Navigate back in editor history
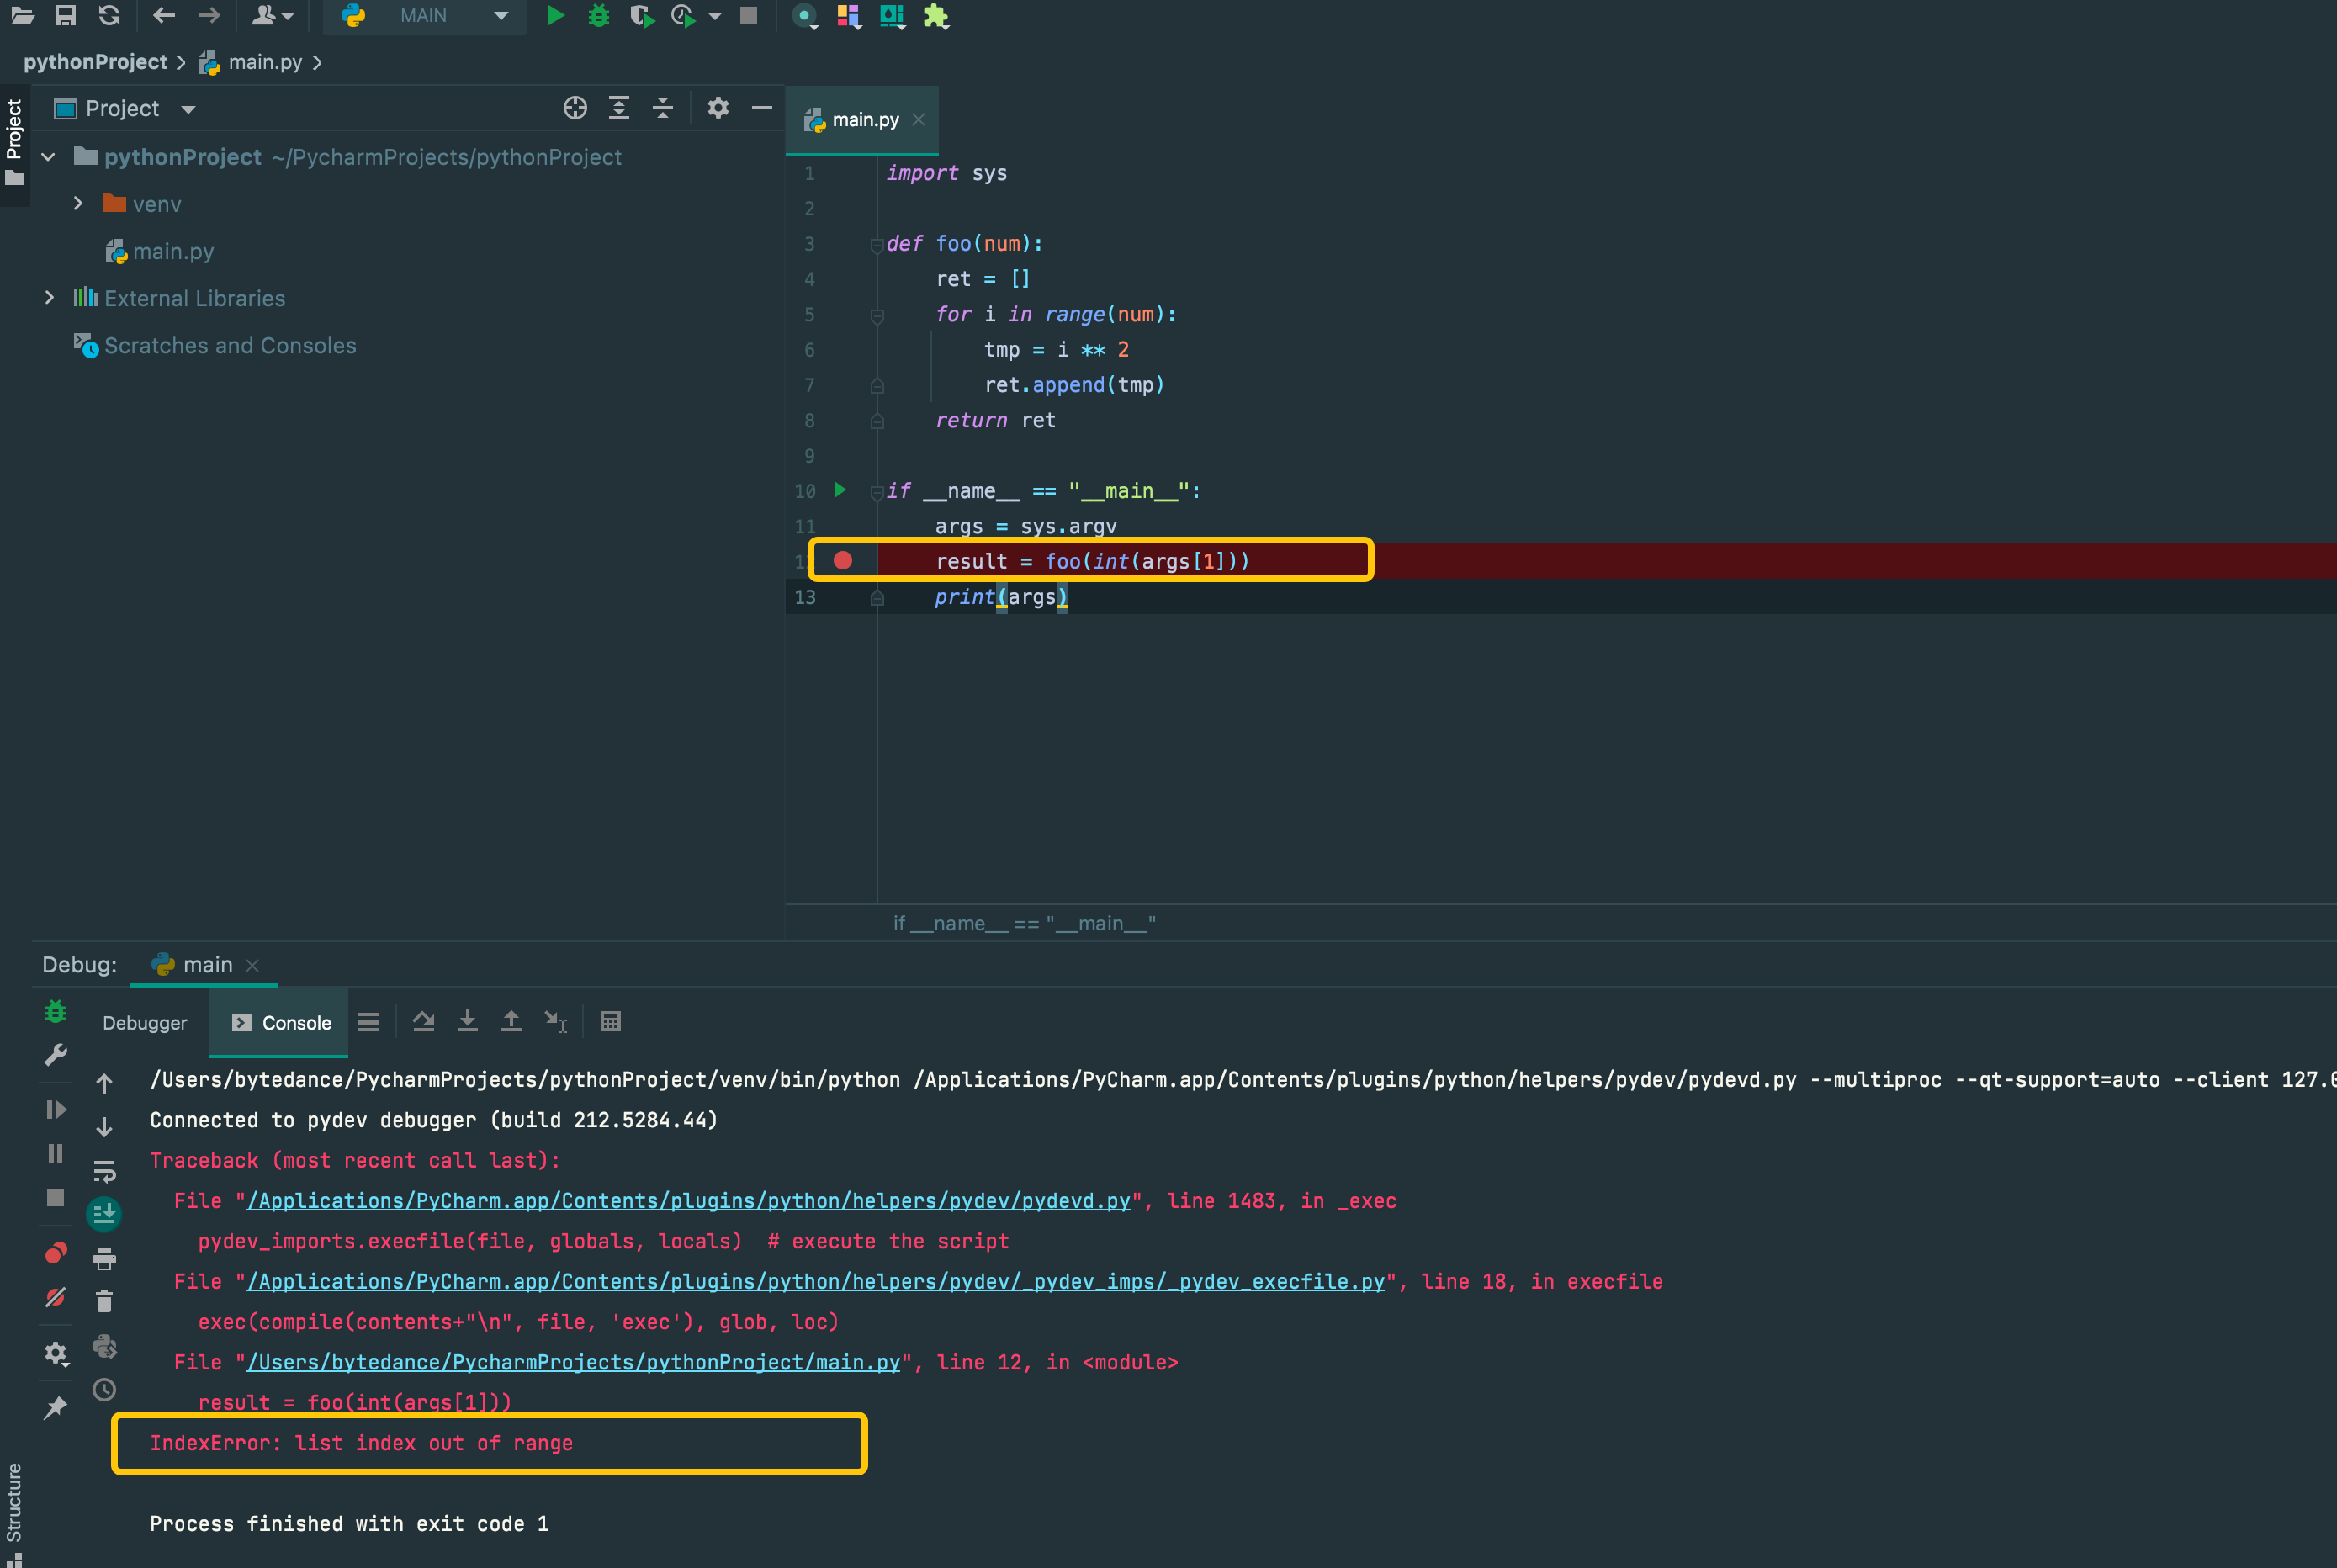 [164, 15]
